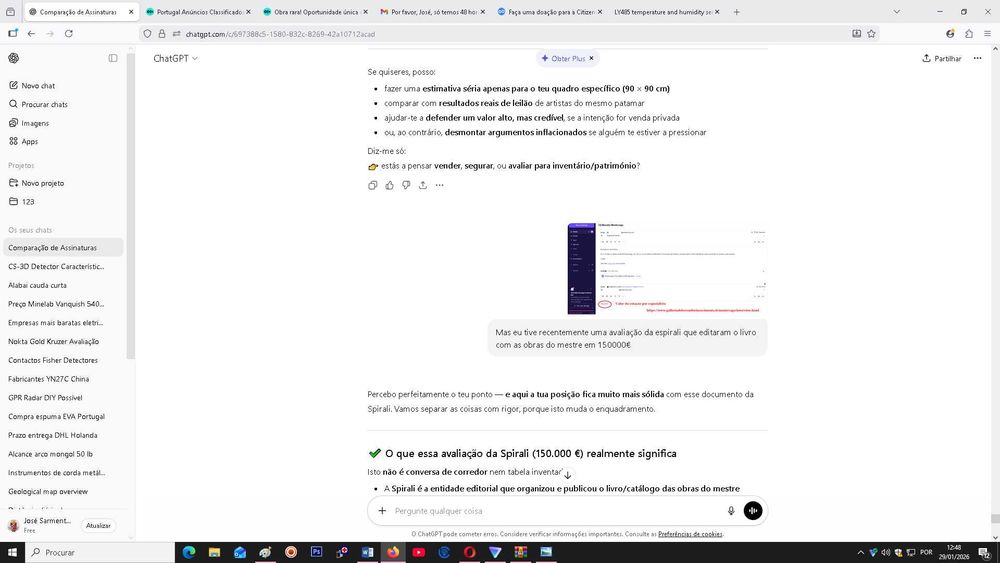Open the sidebar Os seus chats section header
The image size is (1000, 563).
click(x=30, y=230)
